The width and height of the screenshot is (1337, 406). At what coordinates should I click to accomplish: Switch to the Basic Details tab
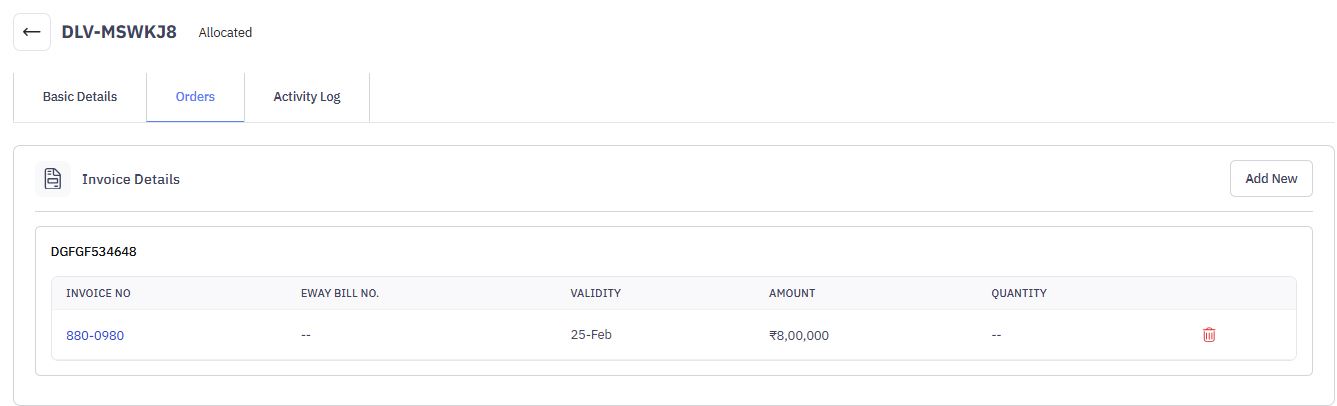[x=80, y=97]
